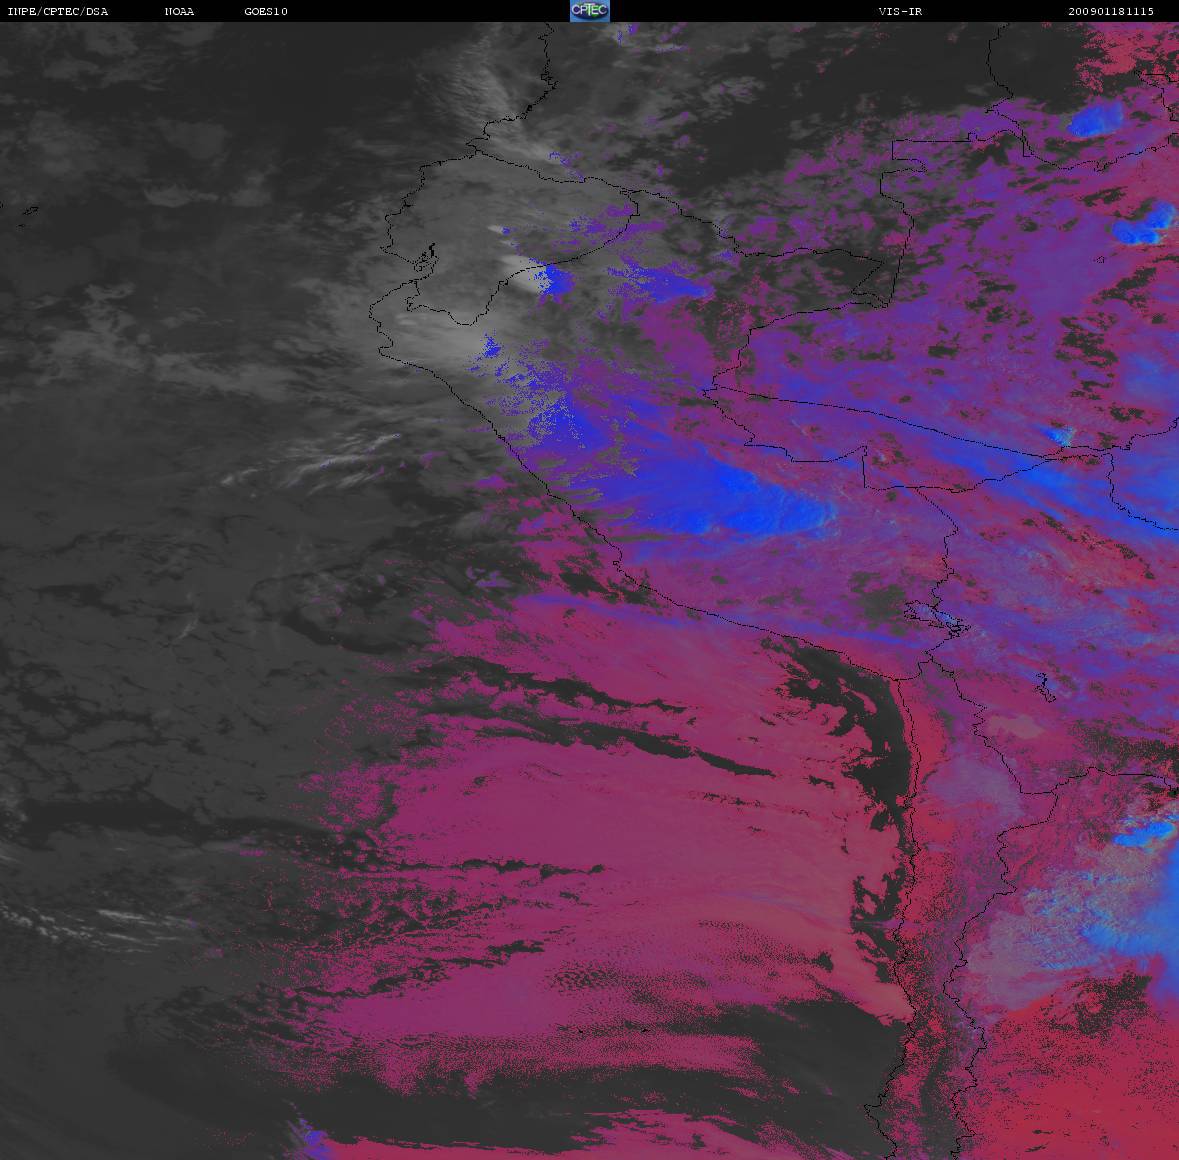
Task: Click the GOES10 satellite label
Action: coord(266,11)
